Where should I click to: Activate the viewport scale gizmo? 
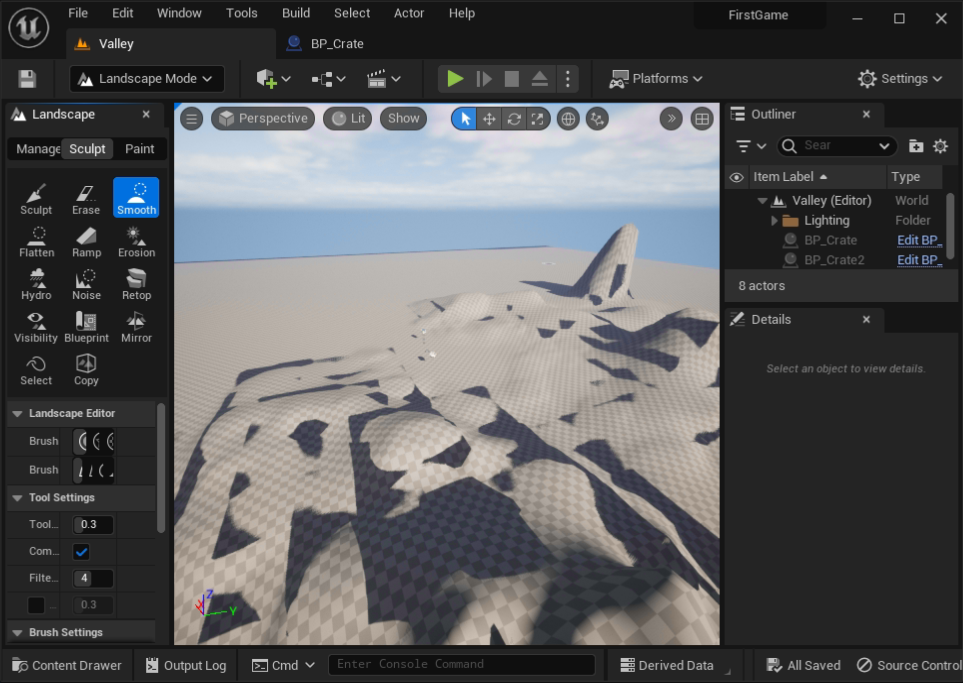tap(537, 119)
